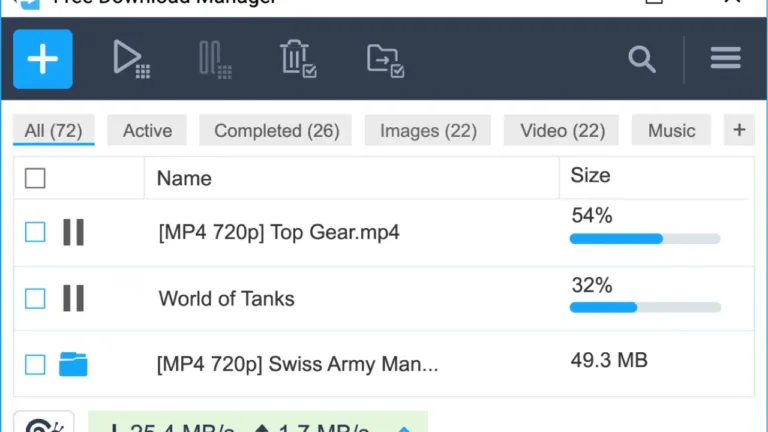The width and height of the screenshot is (768, 432).
Task: Click the 49.3 MB size value
Action: (x=609, y=360)
